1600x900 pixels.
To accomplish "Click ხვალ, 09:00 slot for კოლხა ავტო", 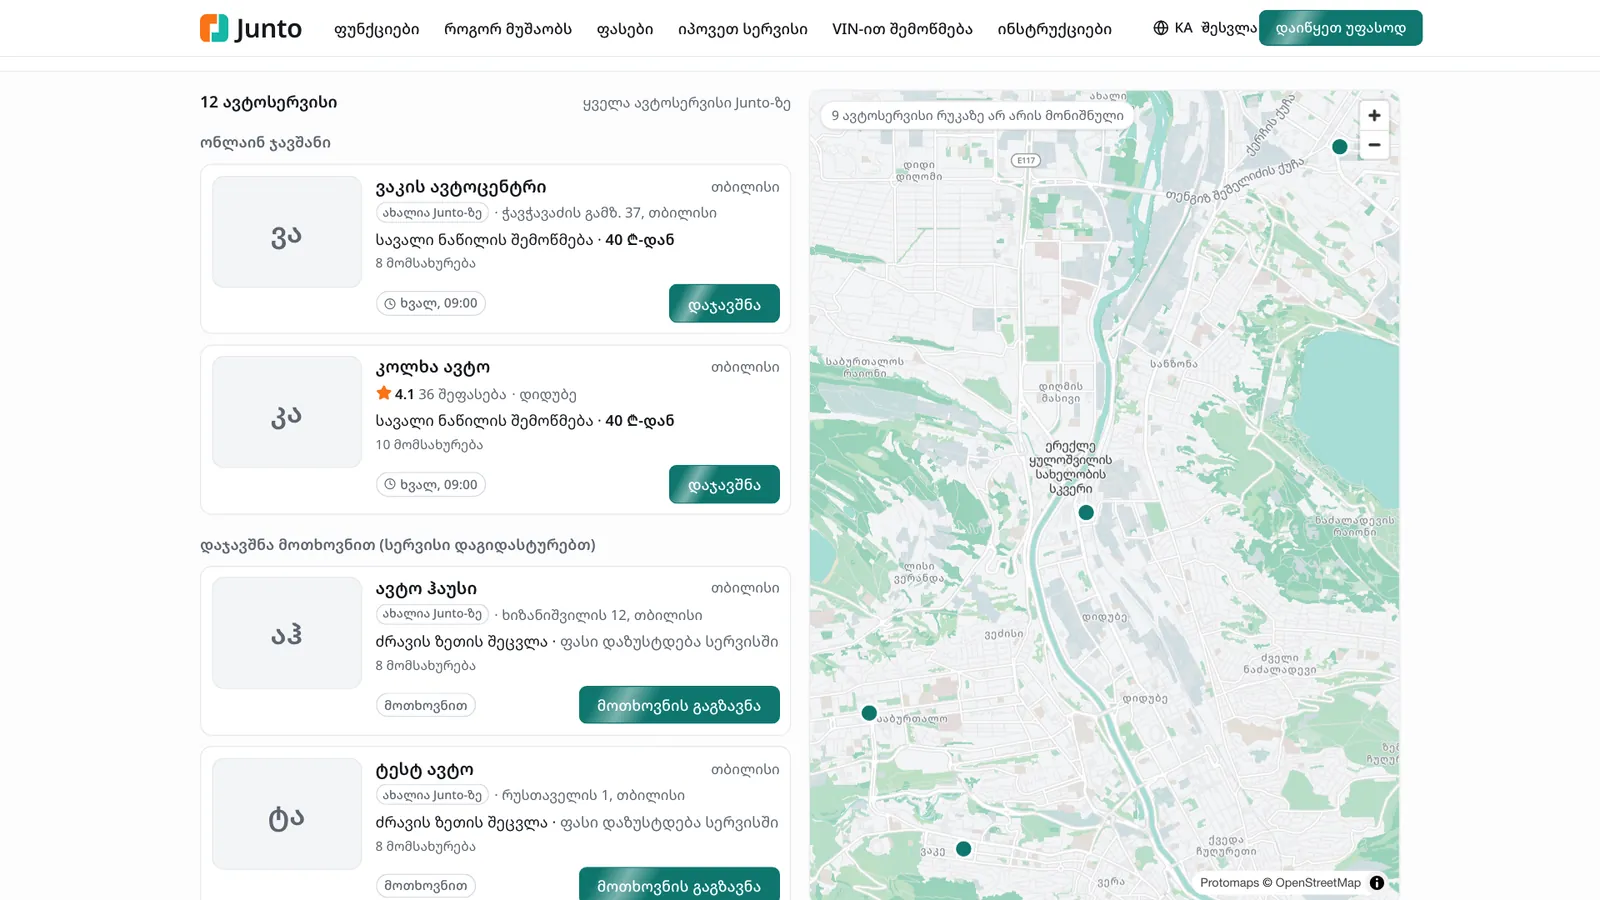I will pyautogui.click(x=431, y=484).
